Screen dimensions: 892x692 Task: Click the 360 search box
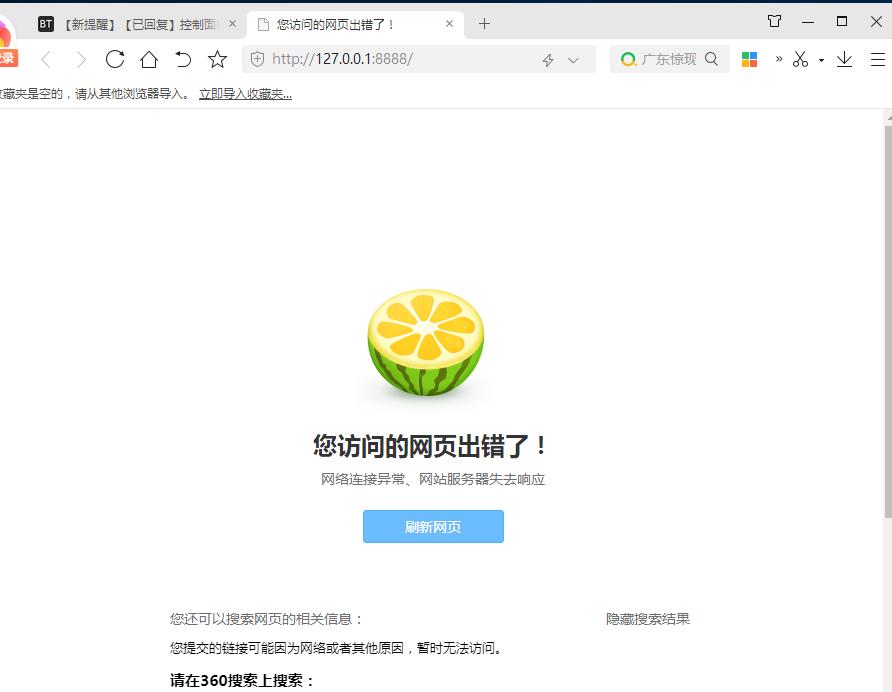(x=669, y=59)
